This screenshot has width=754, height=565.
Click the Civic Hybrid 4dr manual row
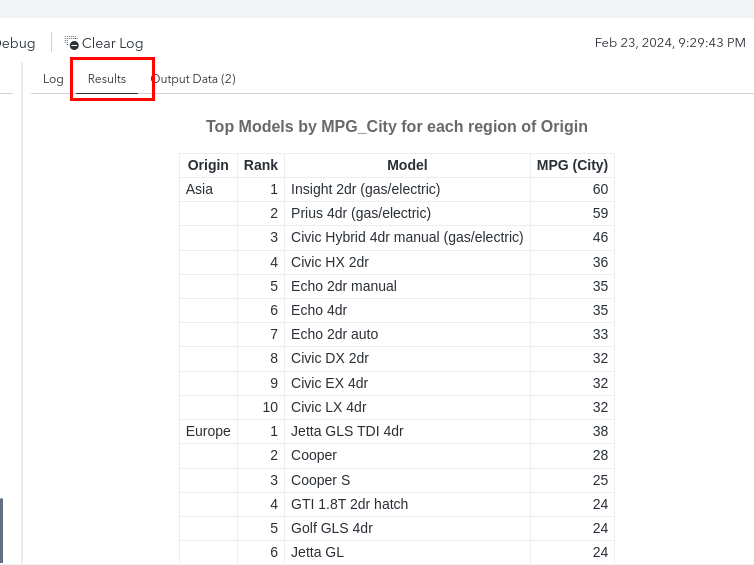406,237
